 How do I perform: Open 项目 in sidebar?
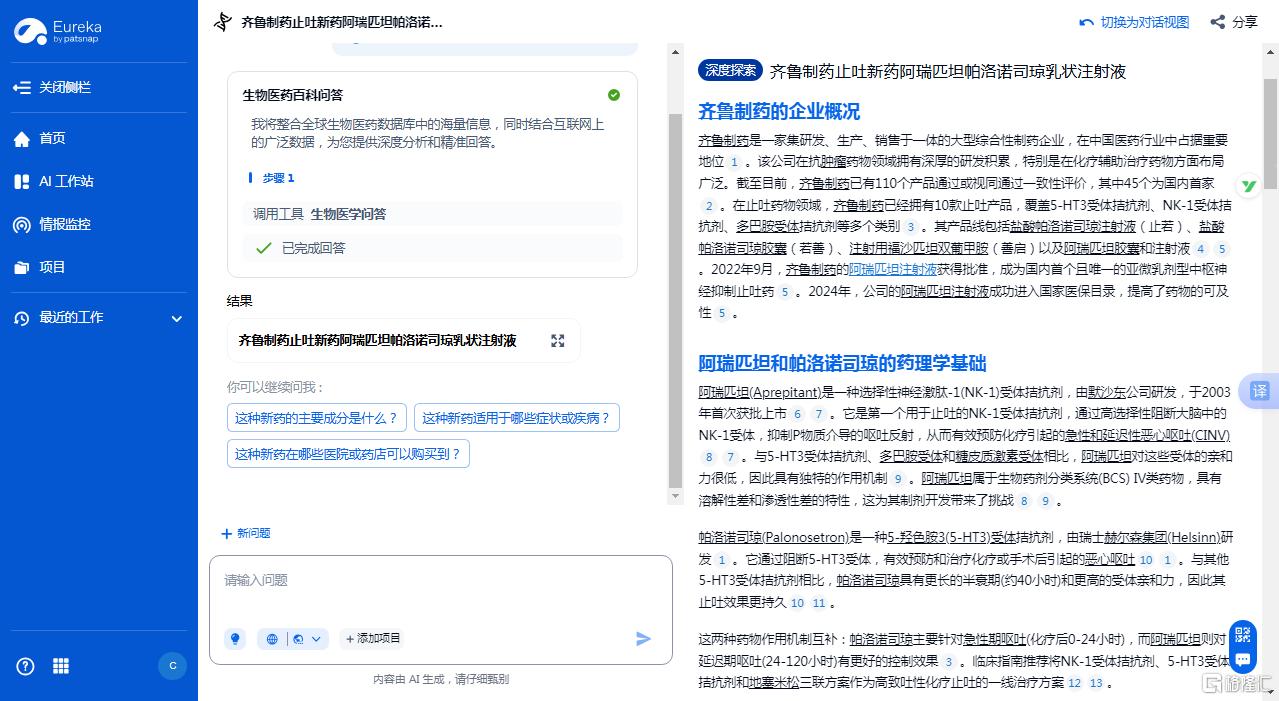(x=40, y=268)
